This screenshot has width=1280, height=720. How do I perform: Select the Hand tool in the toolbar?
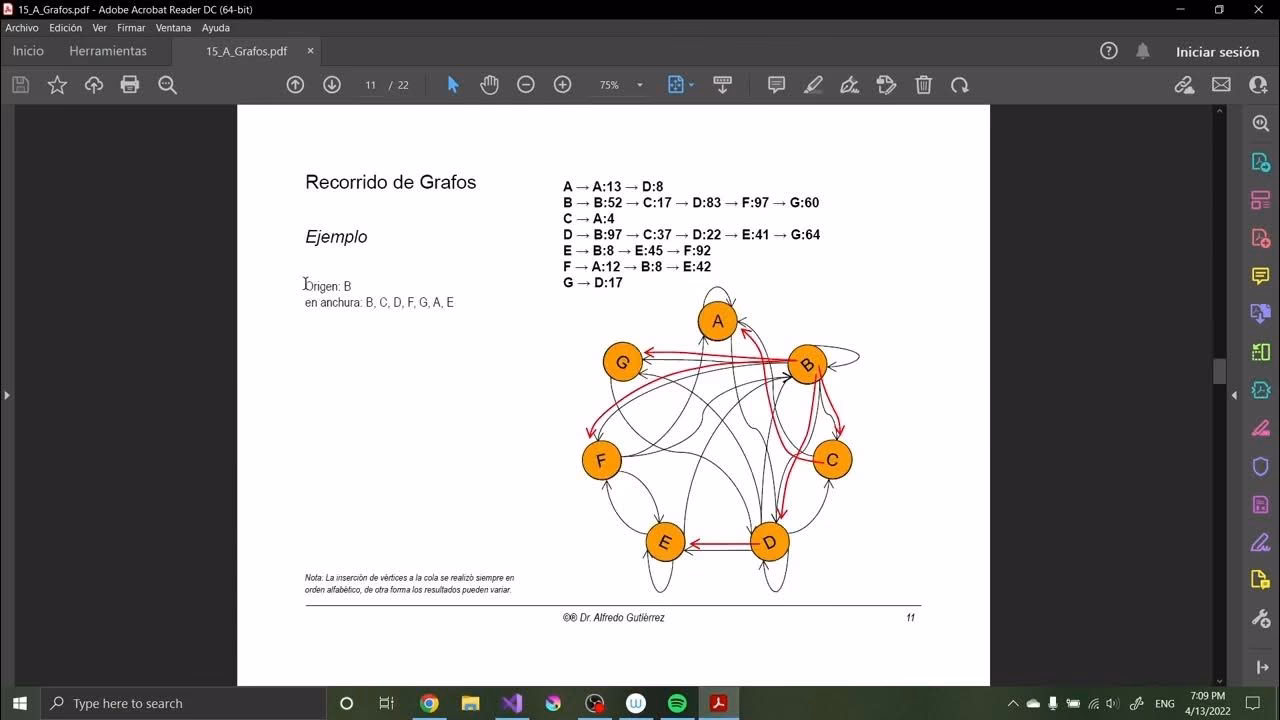(489, 85)
